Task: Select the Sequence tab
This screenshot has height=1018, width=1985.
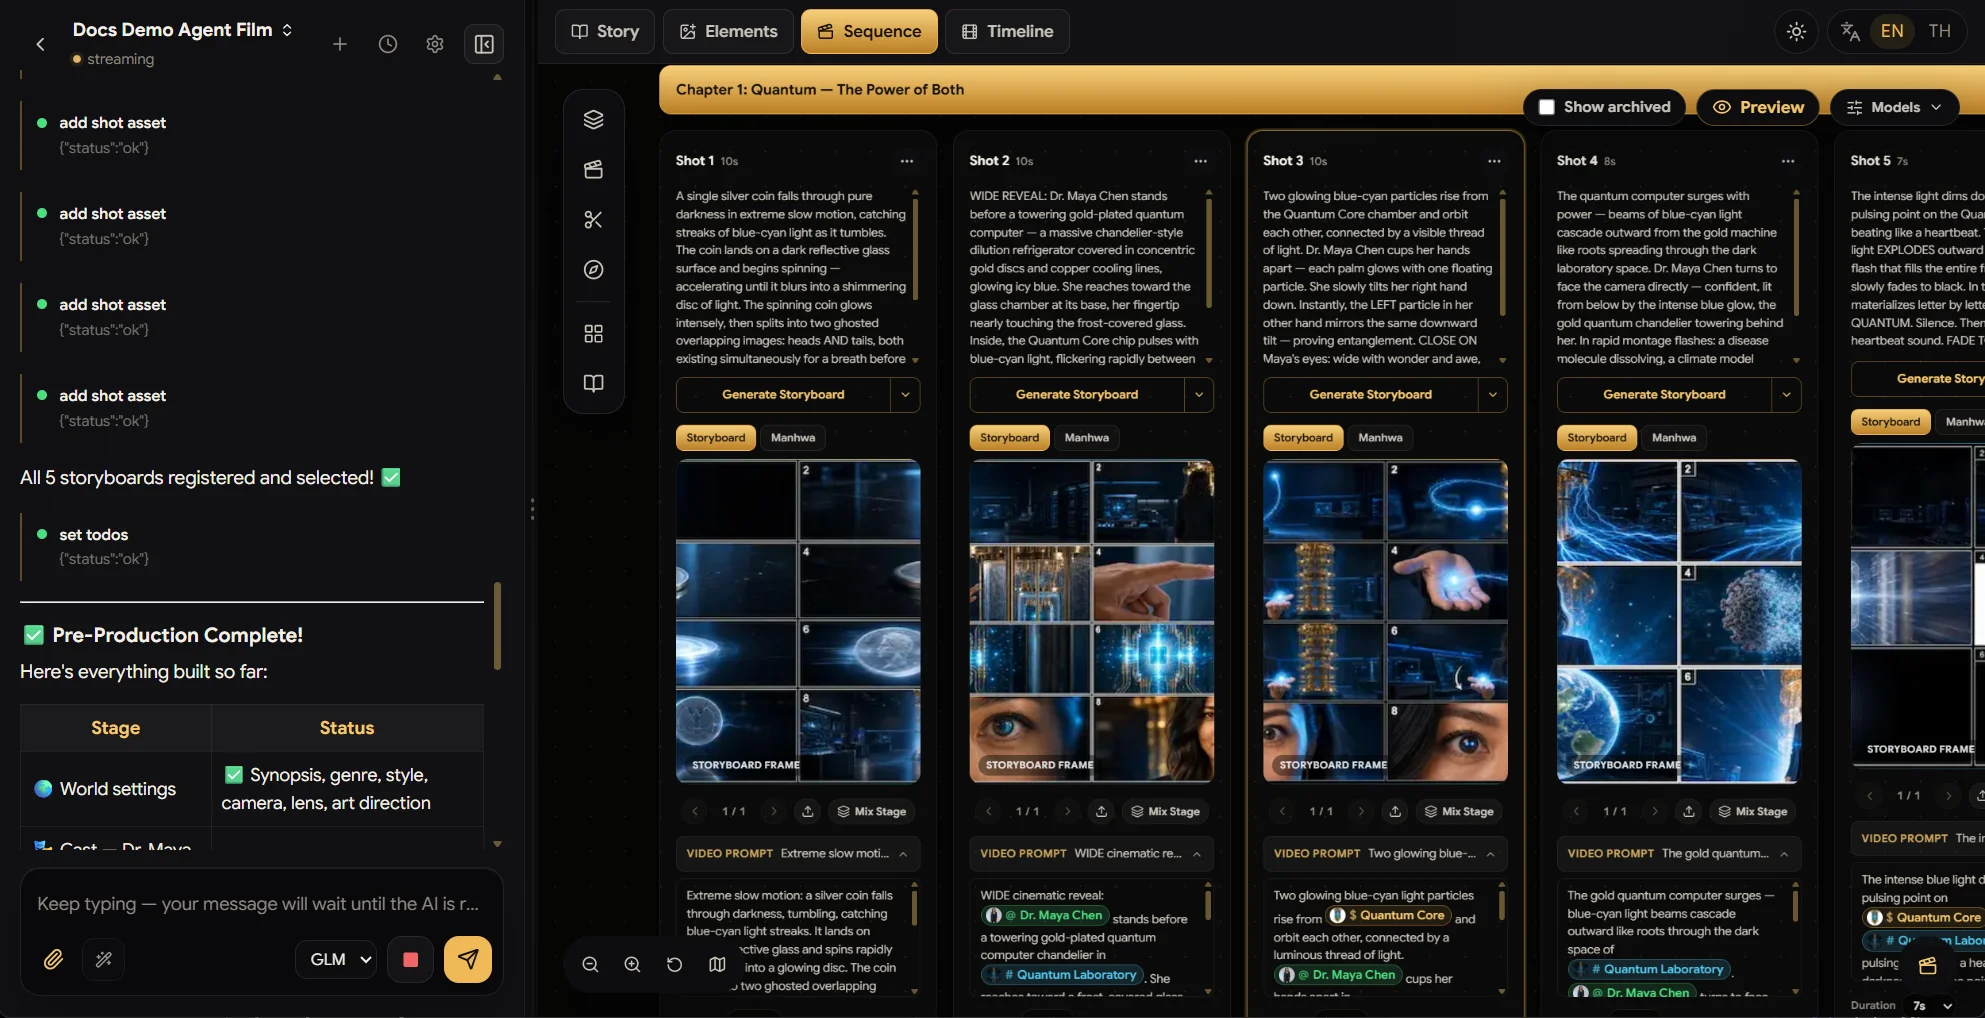Action: click(869, 31)
